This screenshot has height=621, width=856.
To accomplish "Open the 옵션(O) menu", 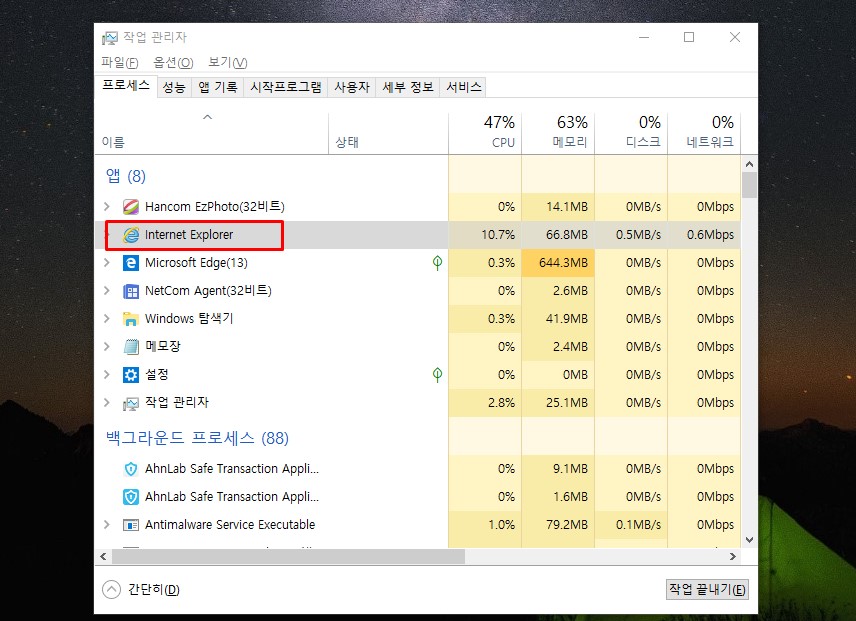I will 173,63.
